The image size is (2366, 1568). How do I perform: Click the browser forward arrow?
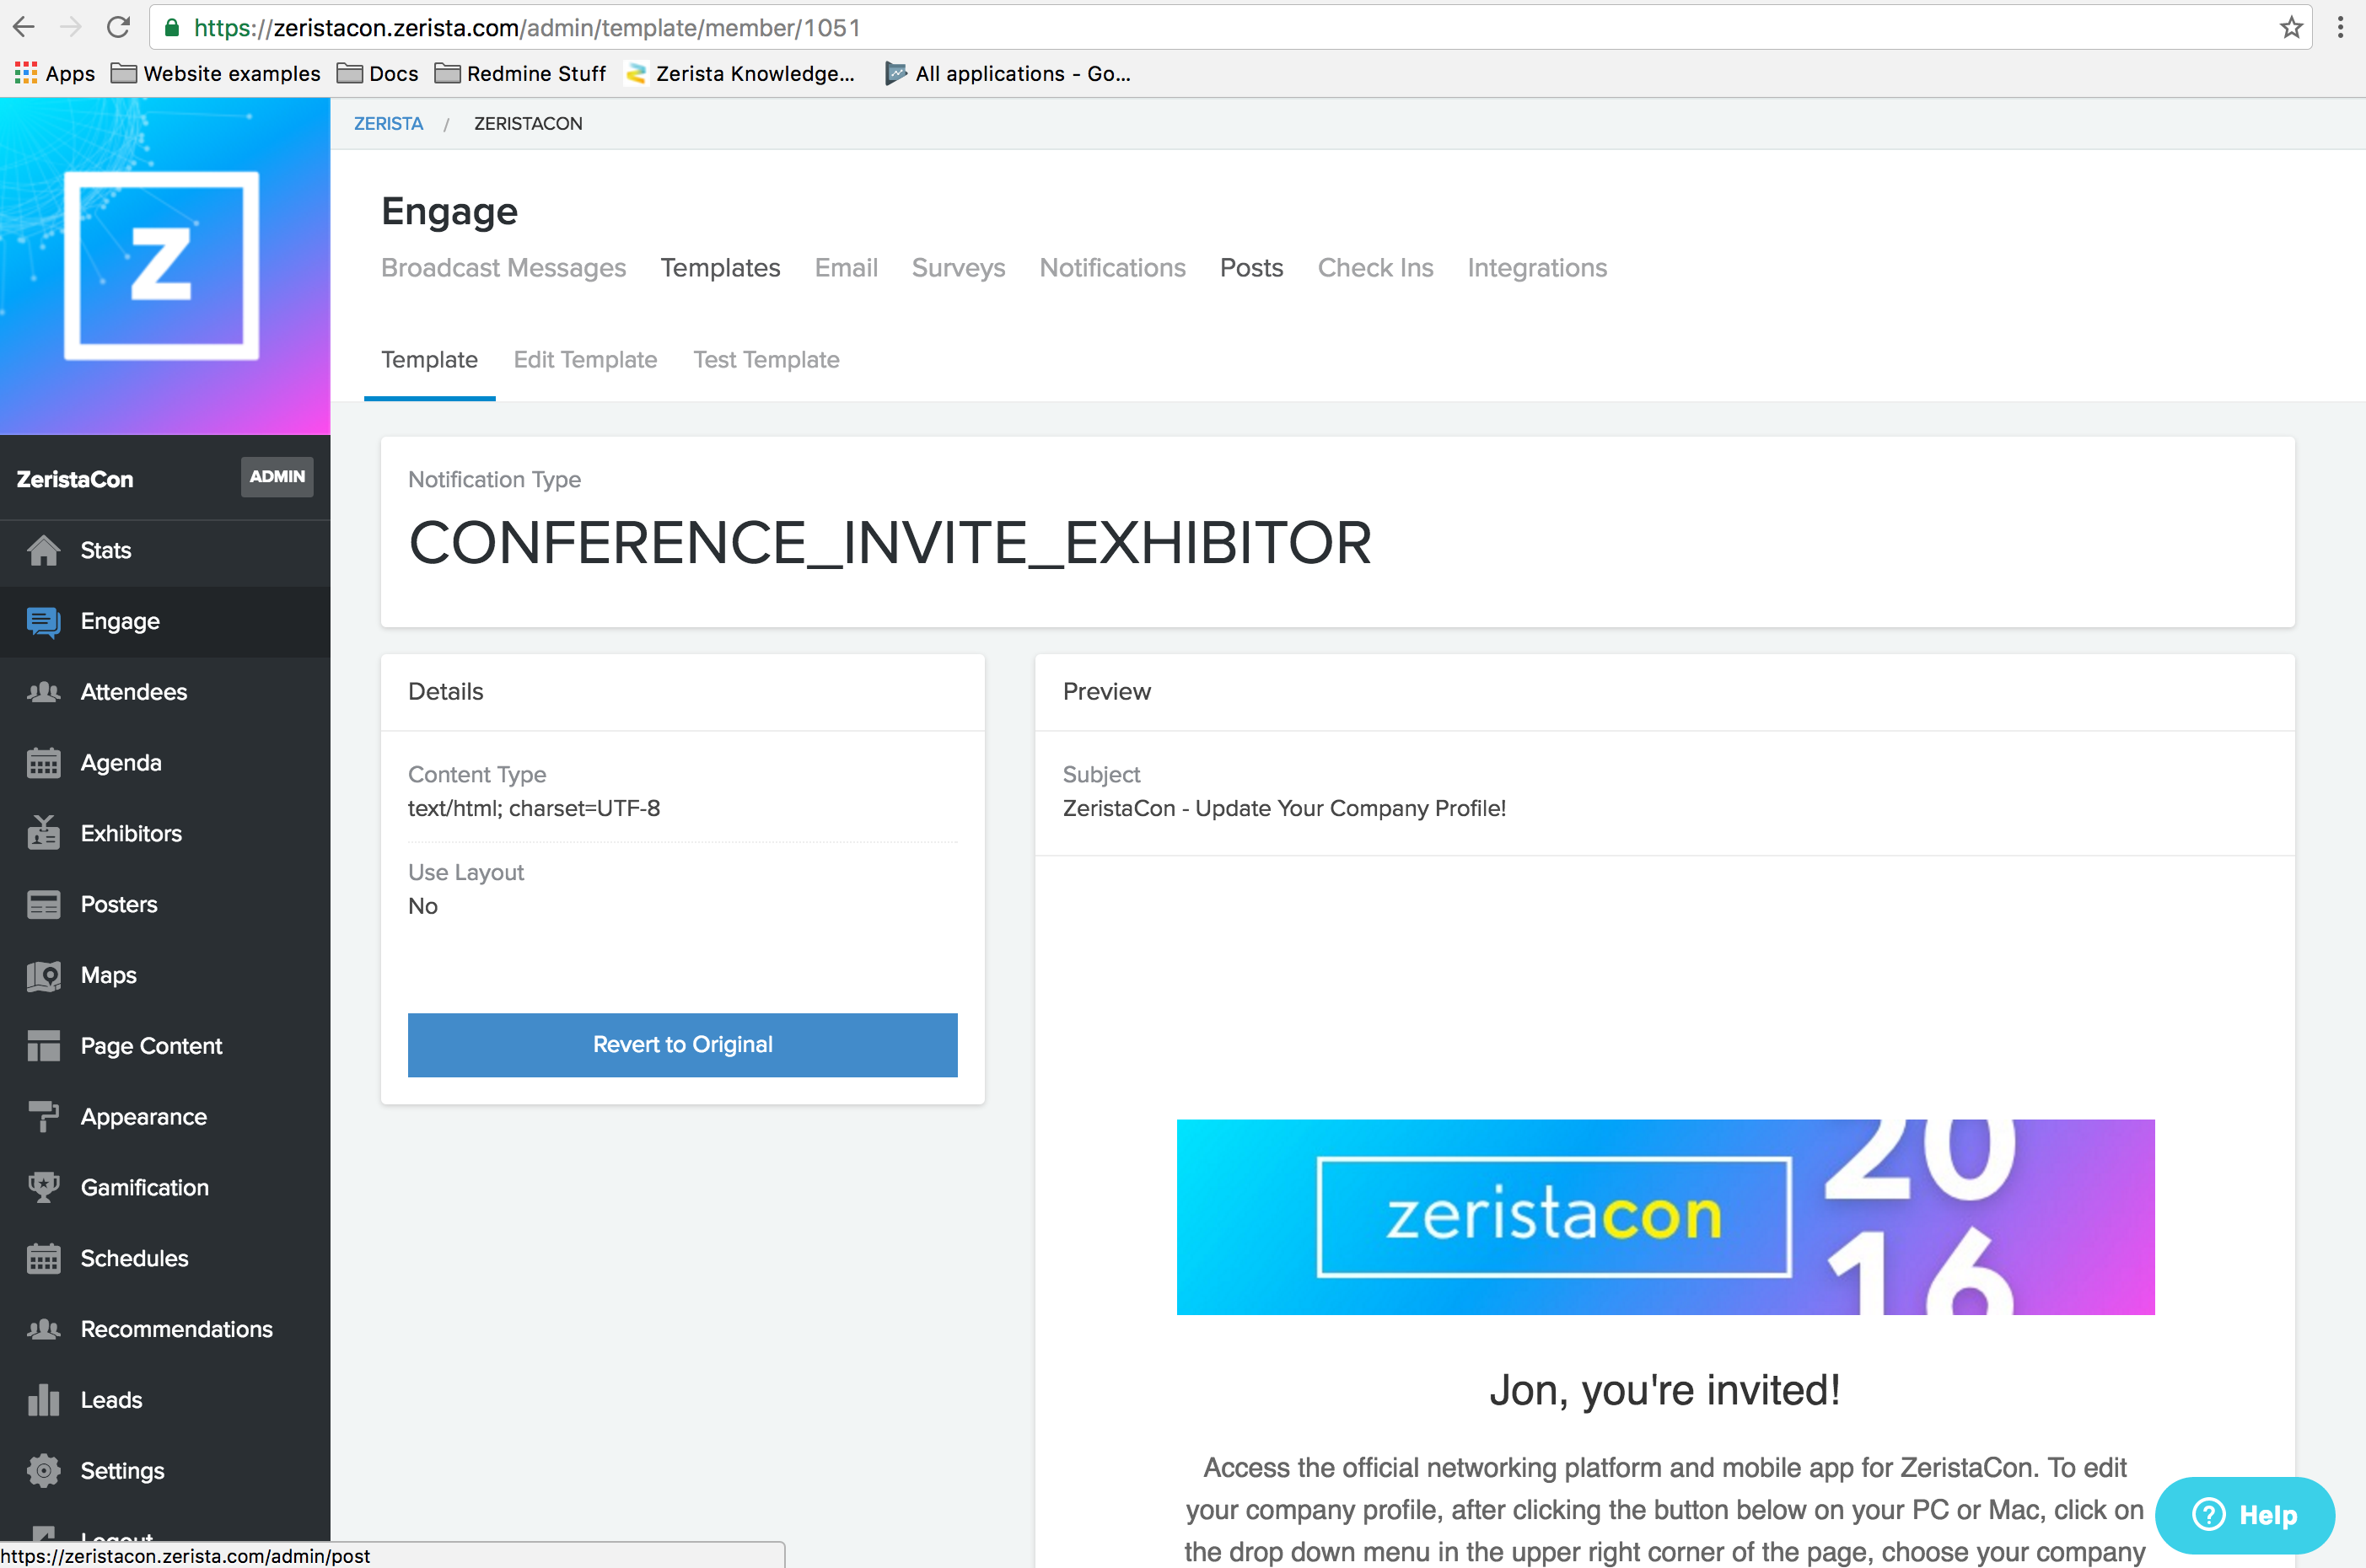[x=70, y=27]
